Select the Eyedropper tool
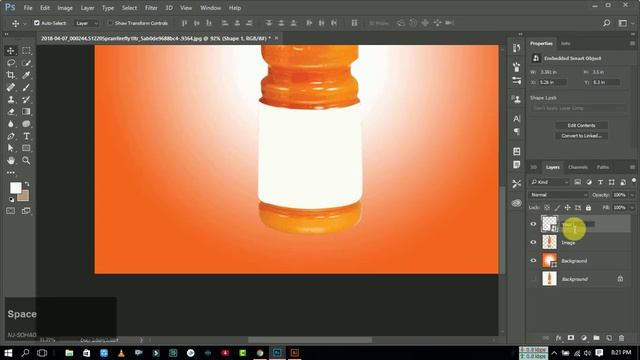 26,75
